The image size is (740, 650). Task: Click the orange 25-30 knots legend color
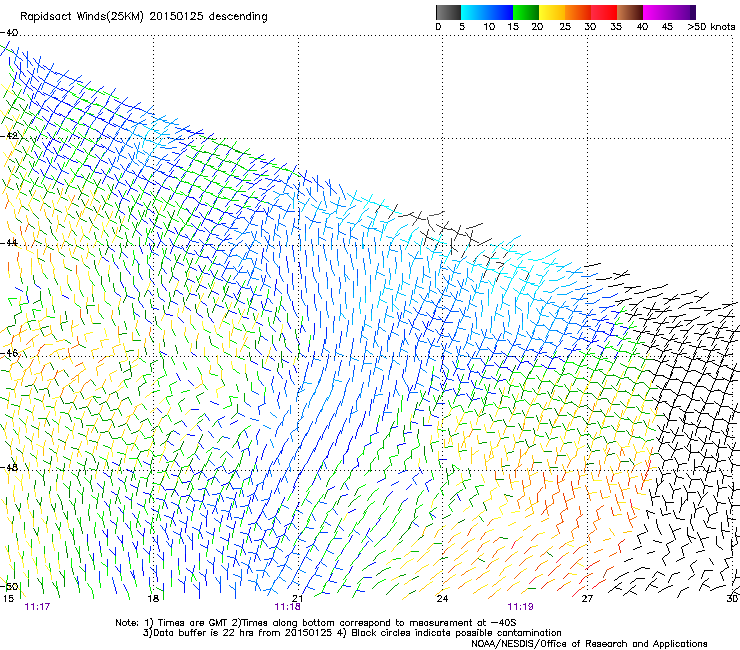578,12
